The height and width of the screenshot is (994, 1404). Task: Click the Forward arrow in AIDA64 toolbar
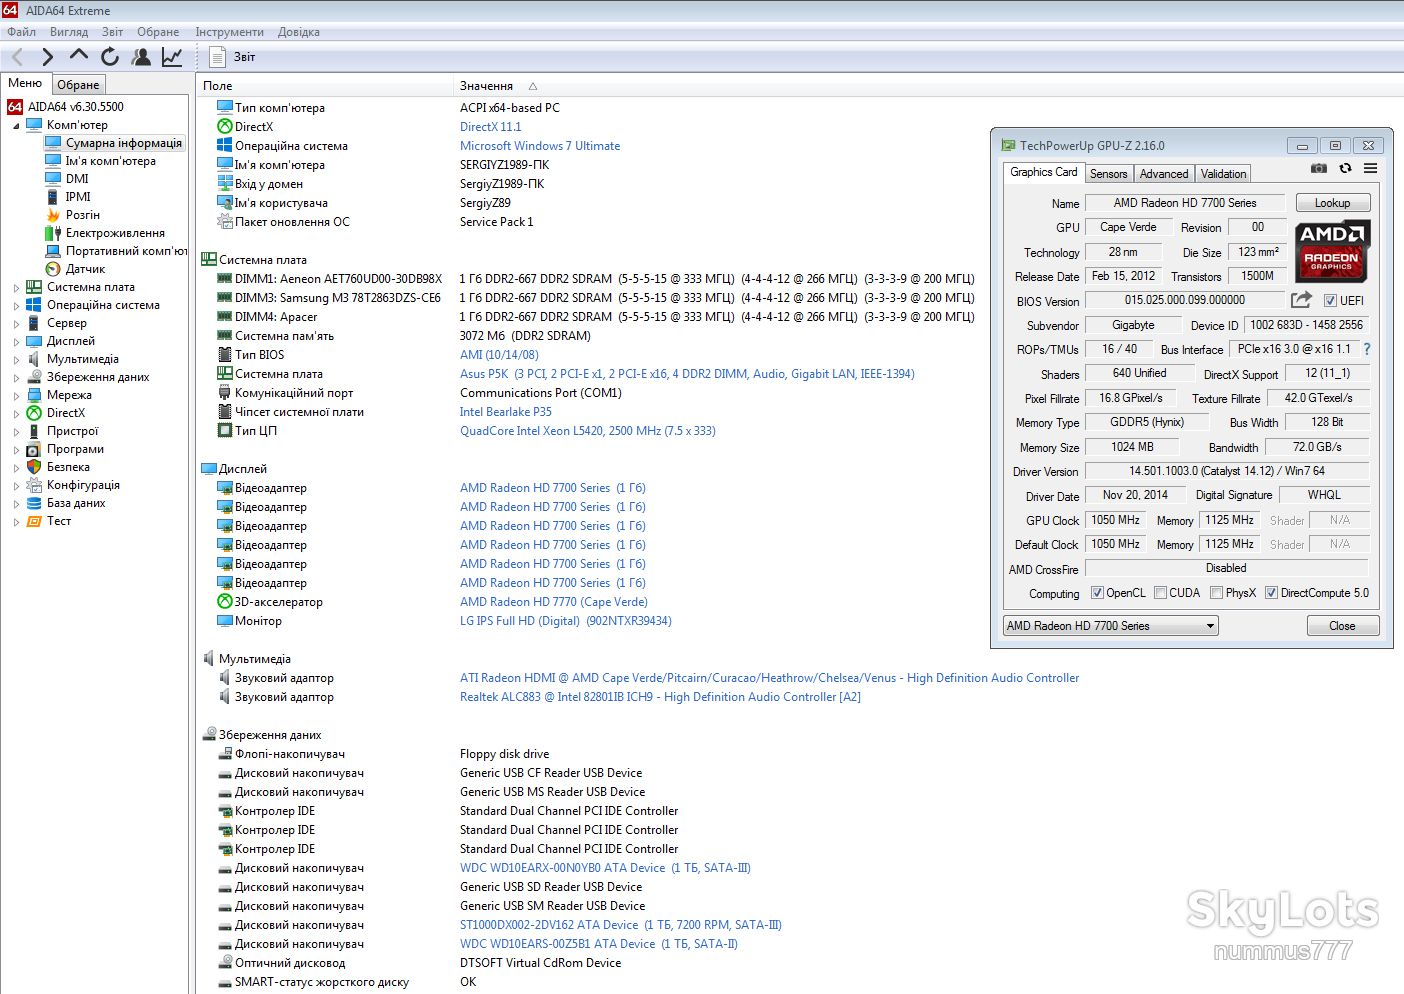(47, 57)
